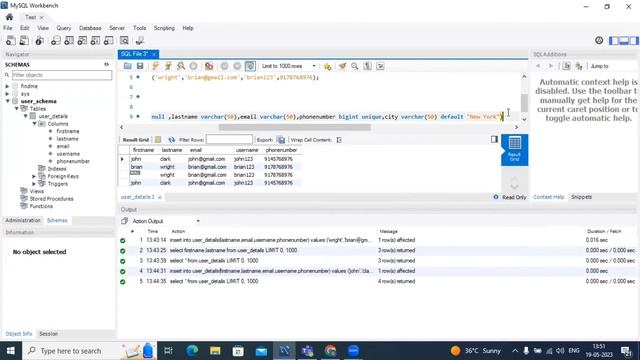The width and height of the screenshot is (640, 360).
Task: Collapse the user_schema node
Action: [7, 101]
